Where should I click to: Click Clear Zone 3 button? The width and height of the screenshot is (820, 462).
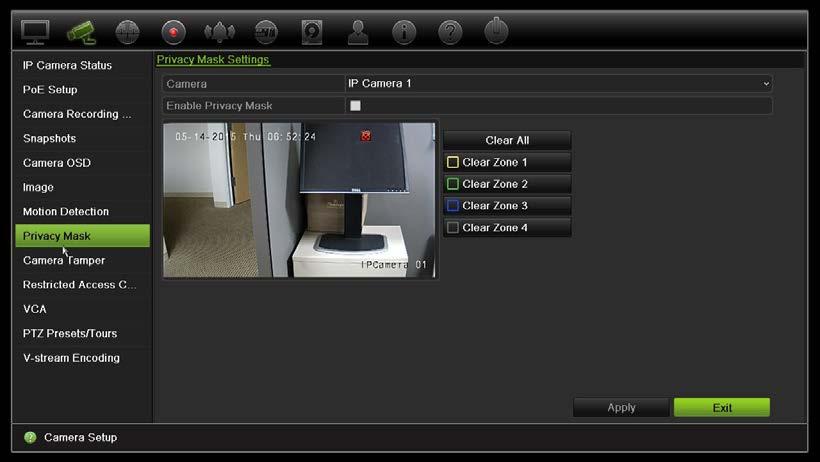tap(507, 206)
